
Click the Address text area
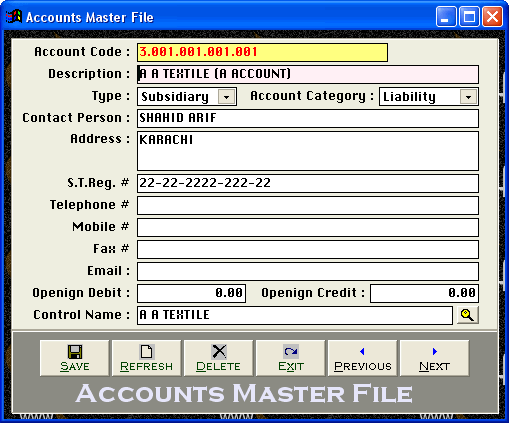tap(308, 151)
